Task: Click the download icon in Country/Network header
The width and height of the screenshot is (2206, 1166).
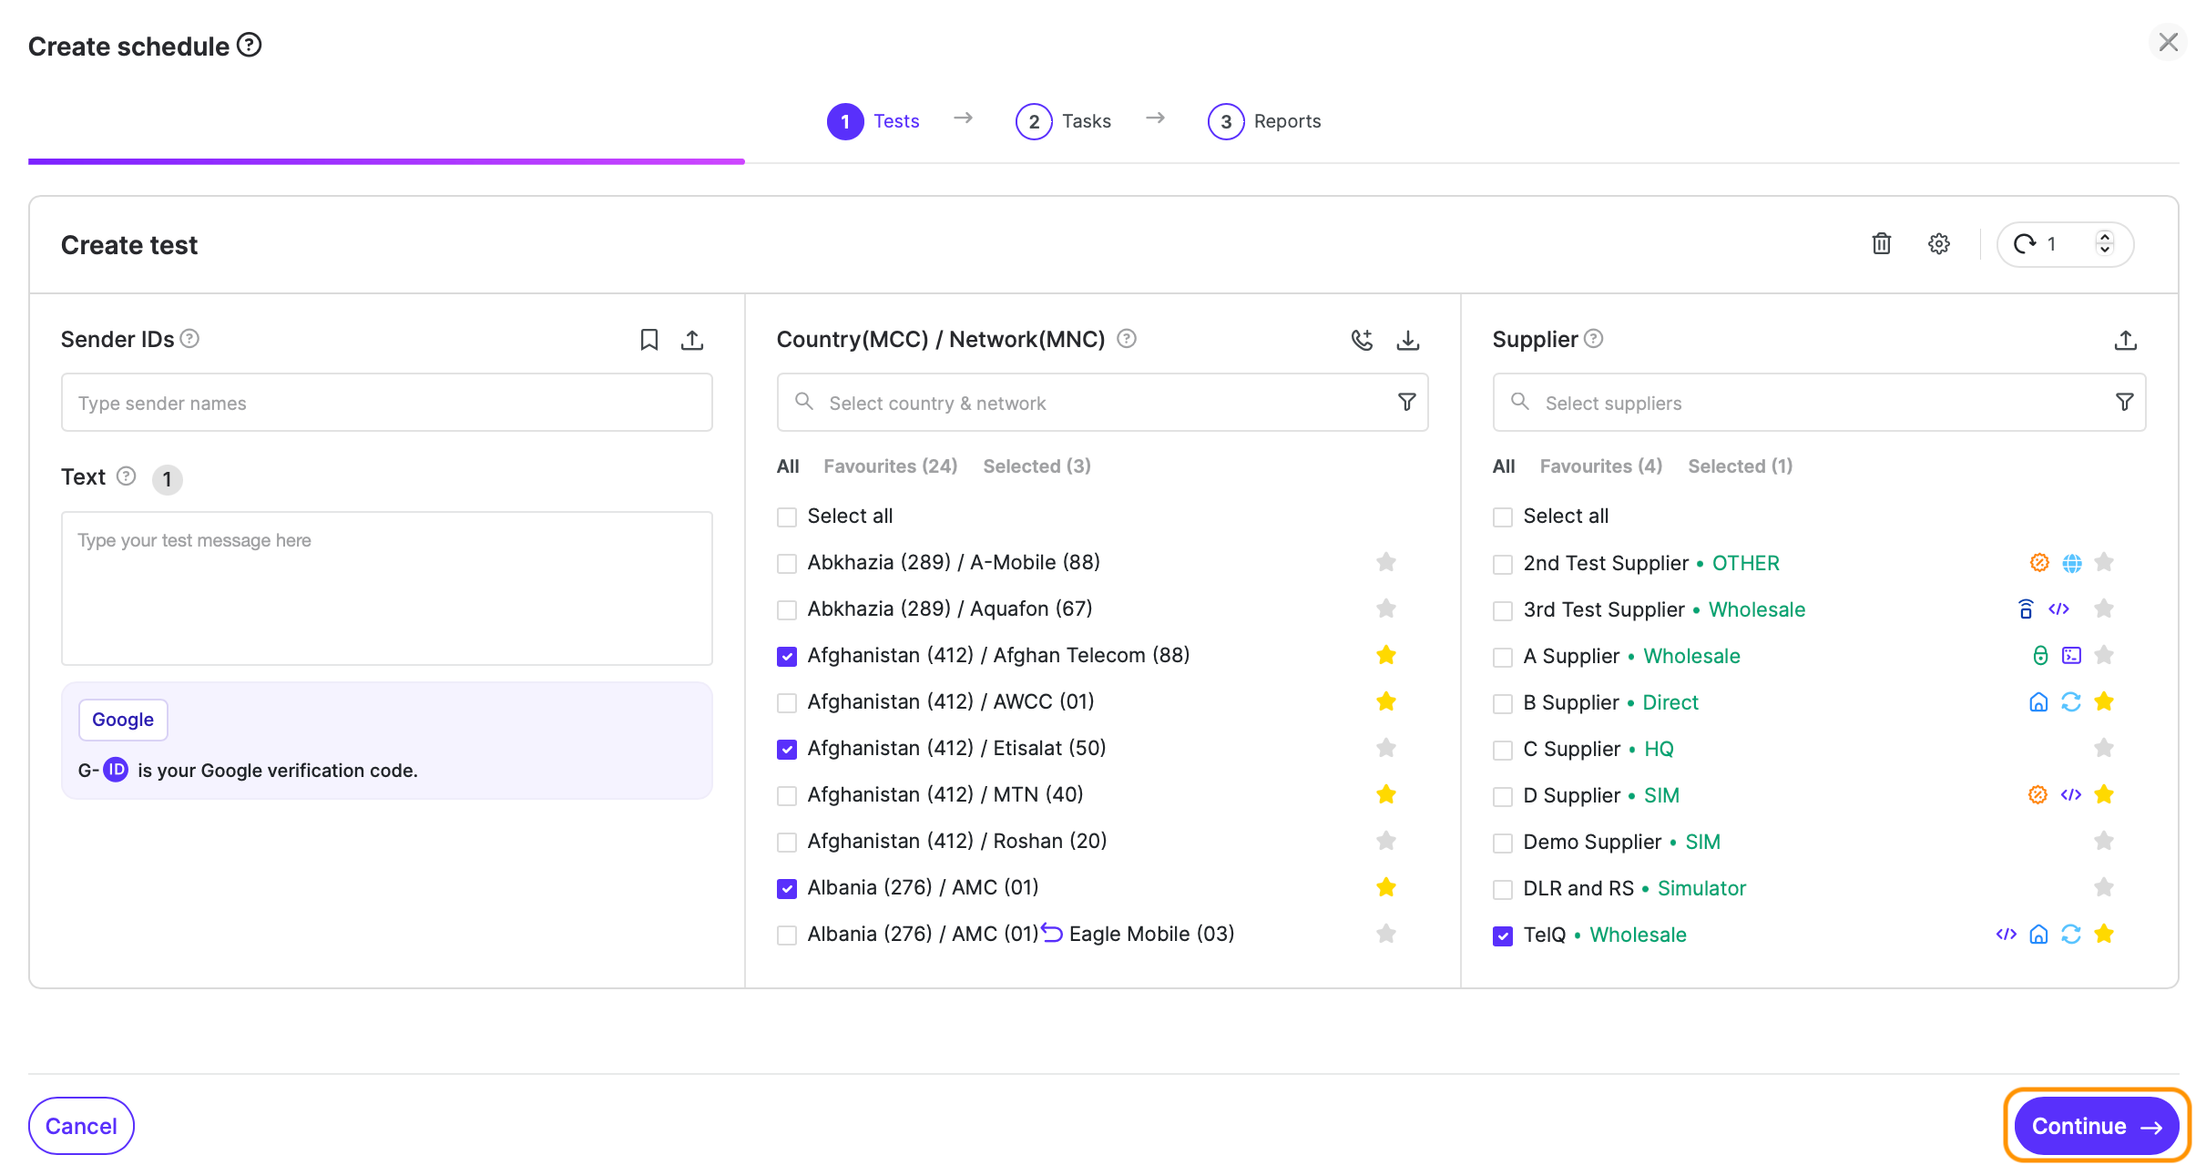Action: (x=1407, y=340)
